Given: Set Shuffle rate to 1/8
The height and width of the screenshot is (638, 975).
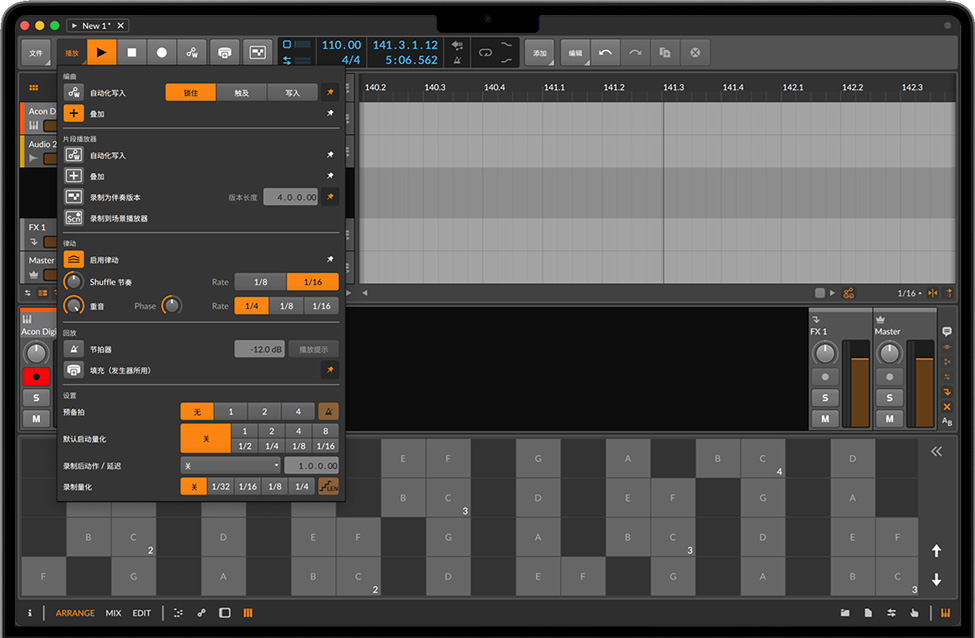Looking at the screenshot, I should click(260, 282).
